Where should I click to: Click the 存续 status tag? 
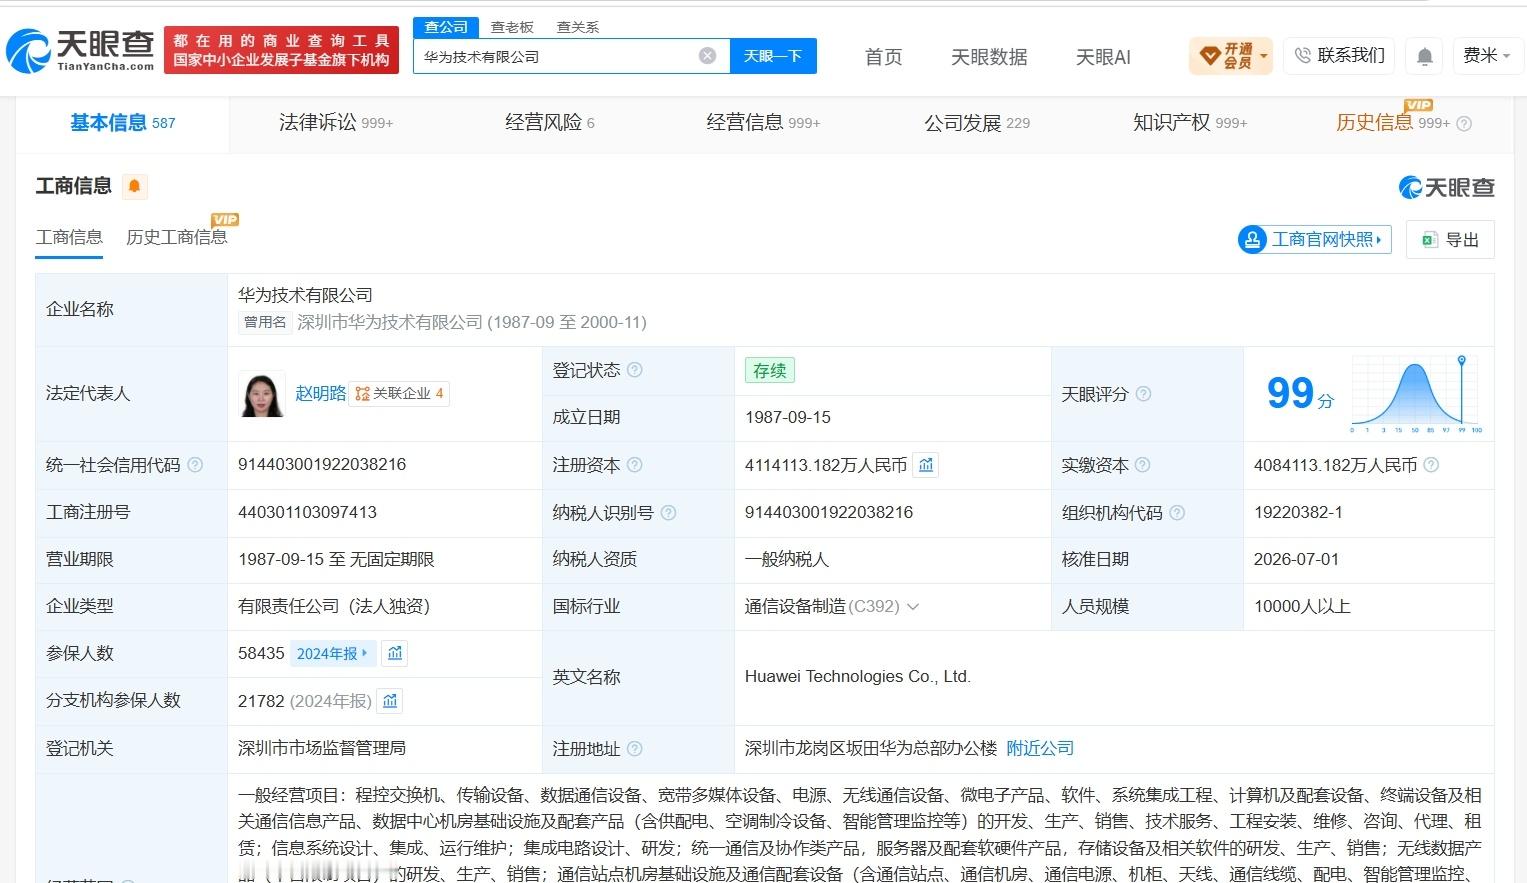(x=769, y=370)
